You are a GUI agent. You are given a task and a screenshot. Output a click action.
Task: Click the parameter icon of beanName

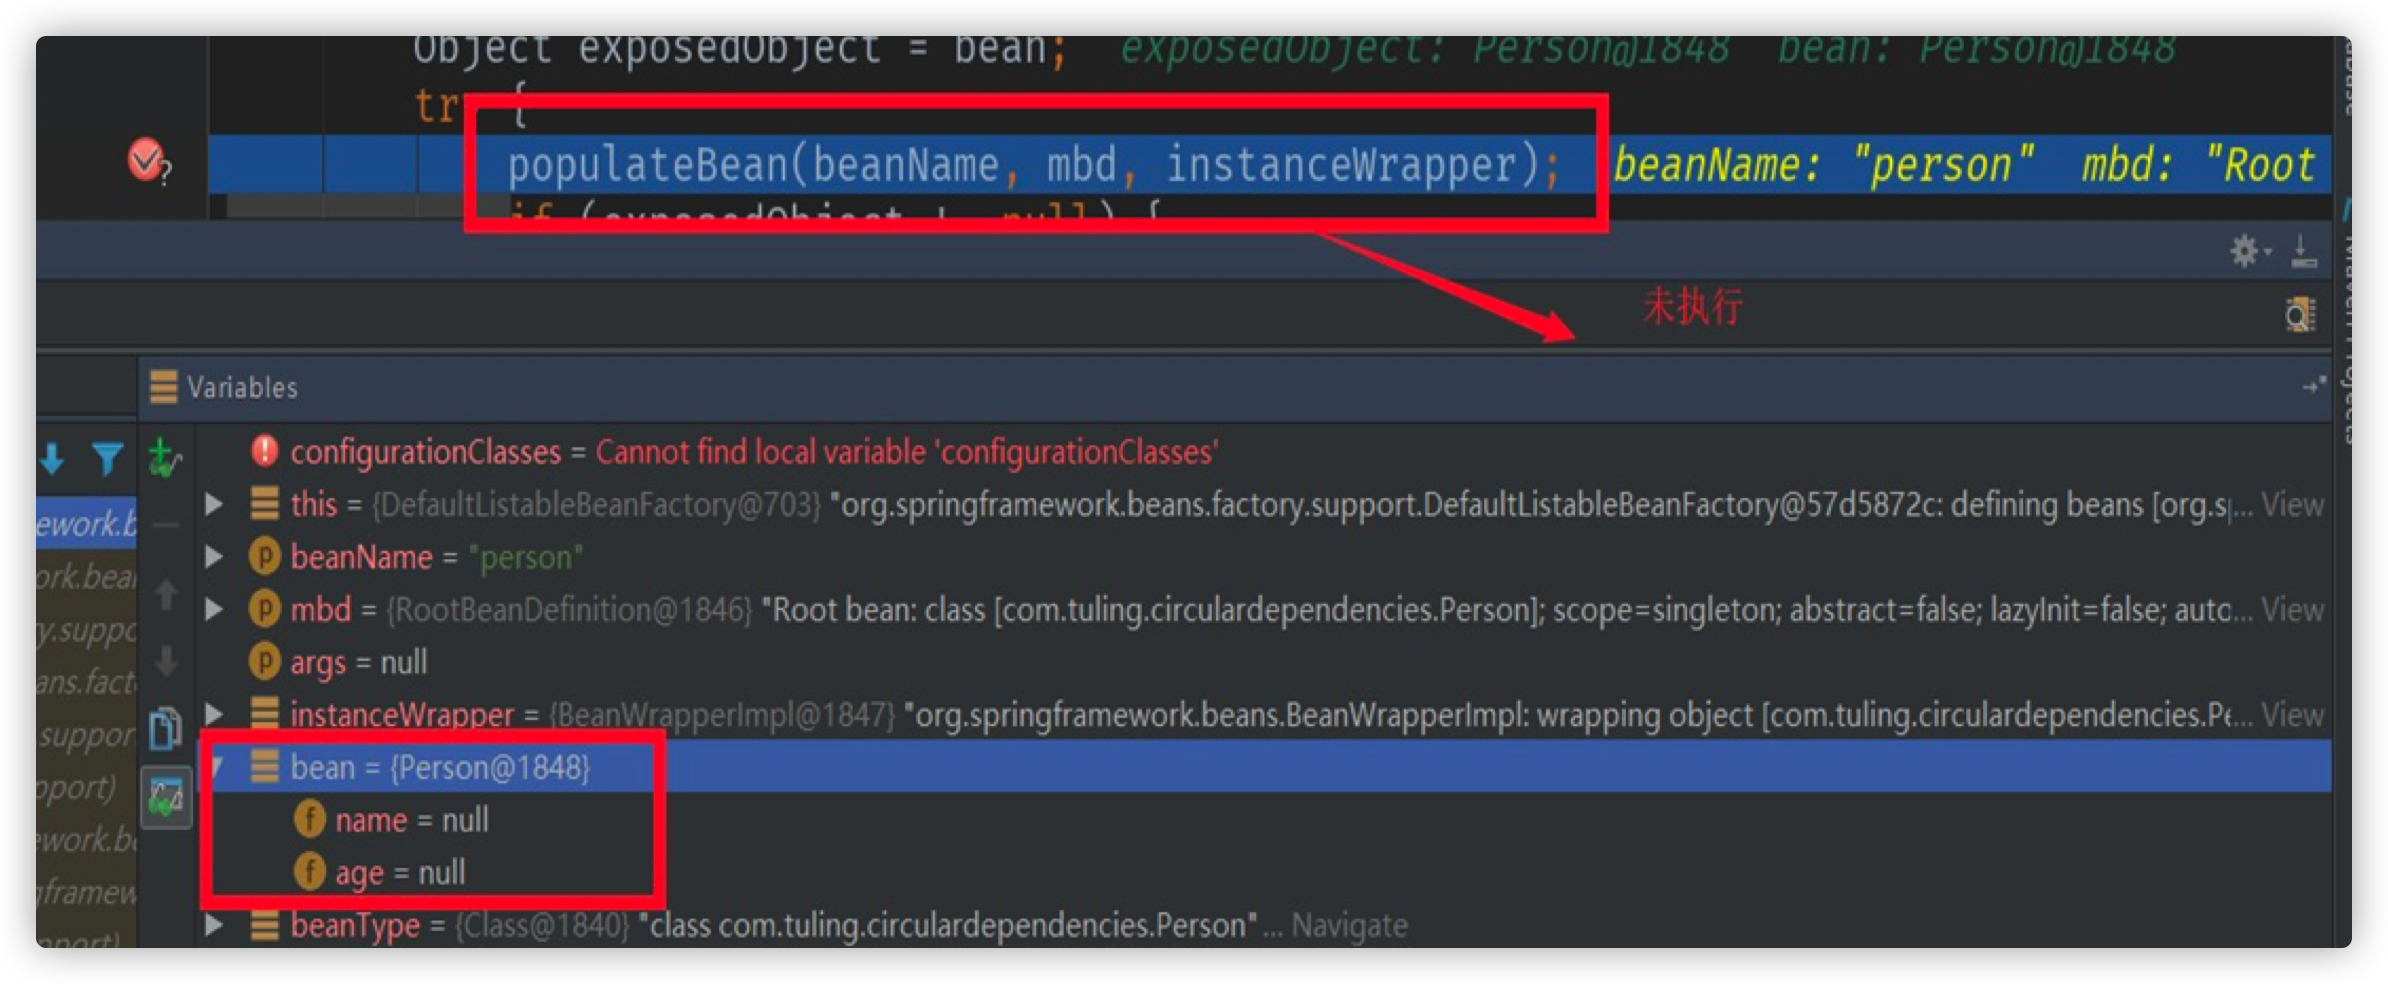264,556
